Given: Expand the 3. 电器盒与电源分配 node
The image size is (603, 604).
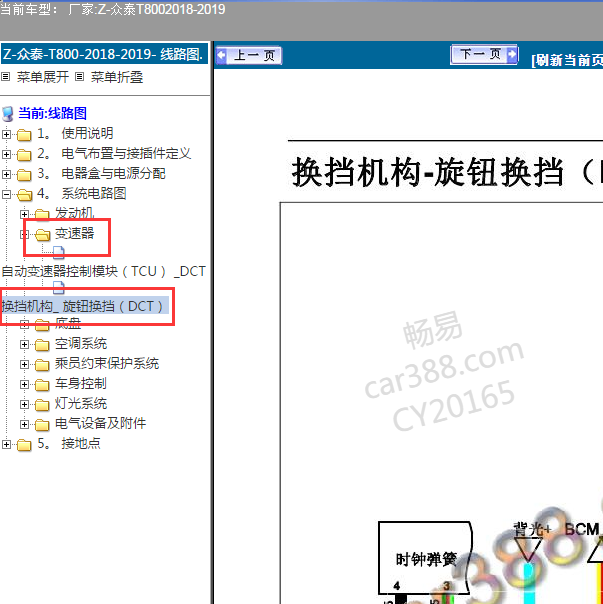Looking at the screenshot, I should pos(6,174).
